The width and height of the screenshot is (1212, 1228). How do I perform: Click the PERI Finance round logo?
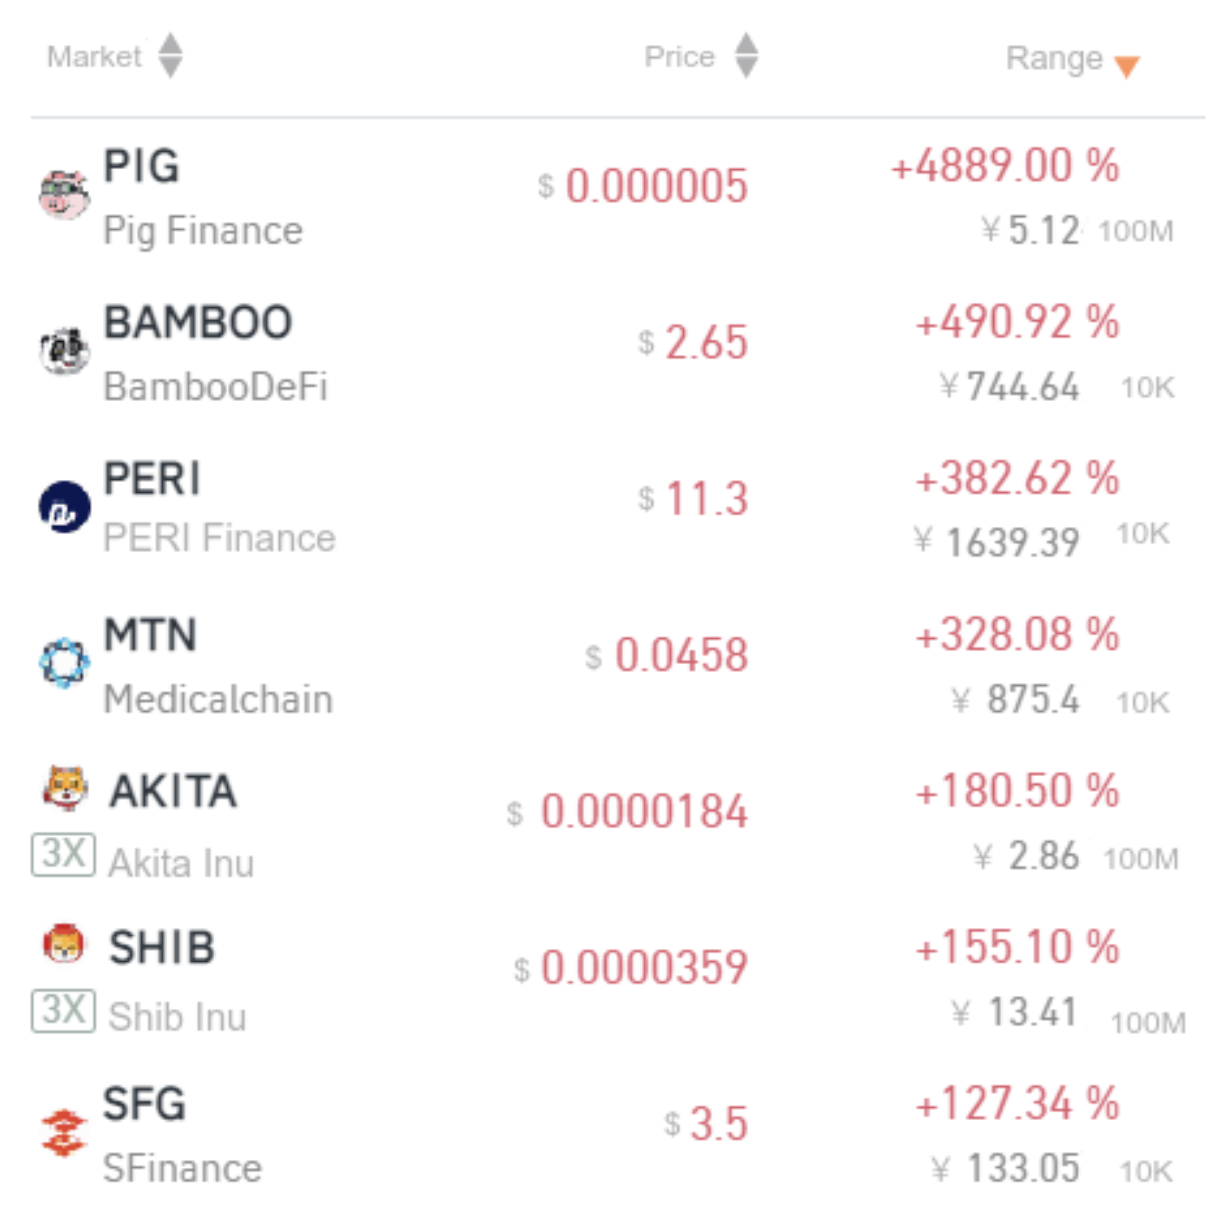point(64,507)
